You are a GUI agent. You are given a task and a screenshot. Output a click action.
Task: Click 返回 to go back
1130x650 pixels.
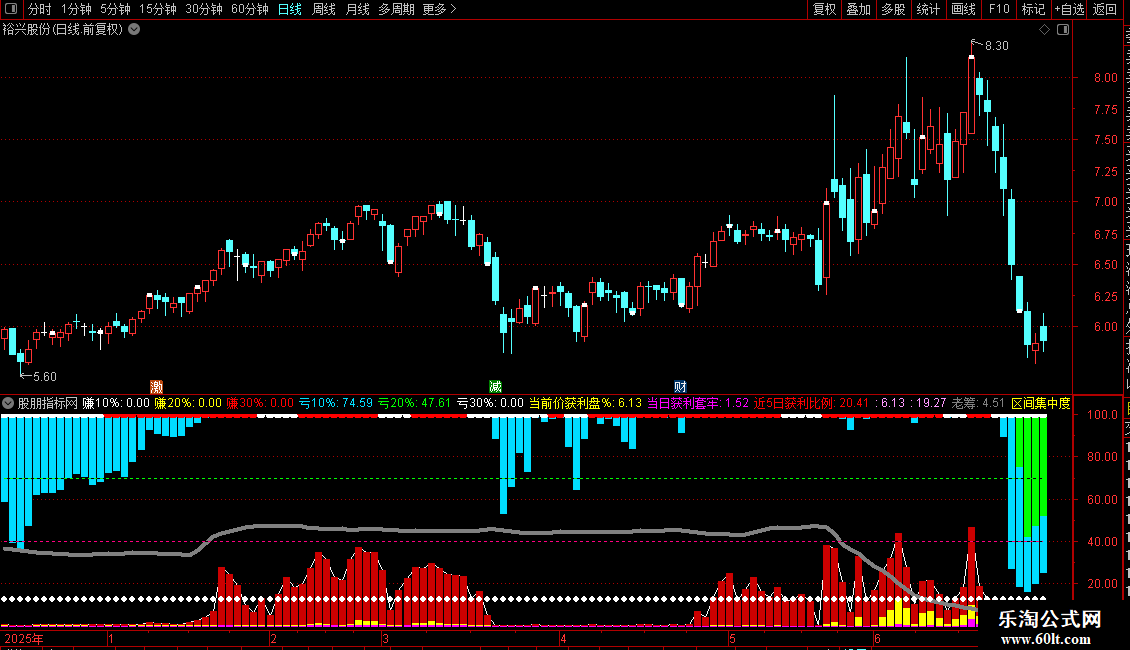pos(1104,9)
